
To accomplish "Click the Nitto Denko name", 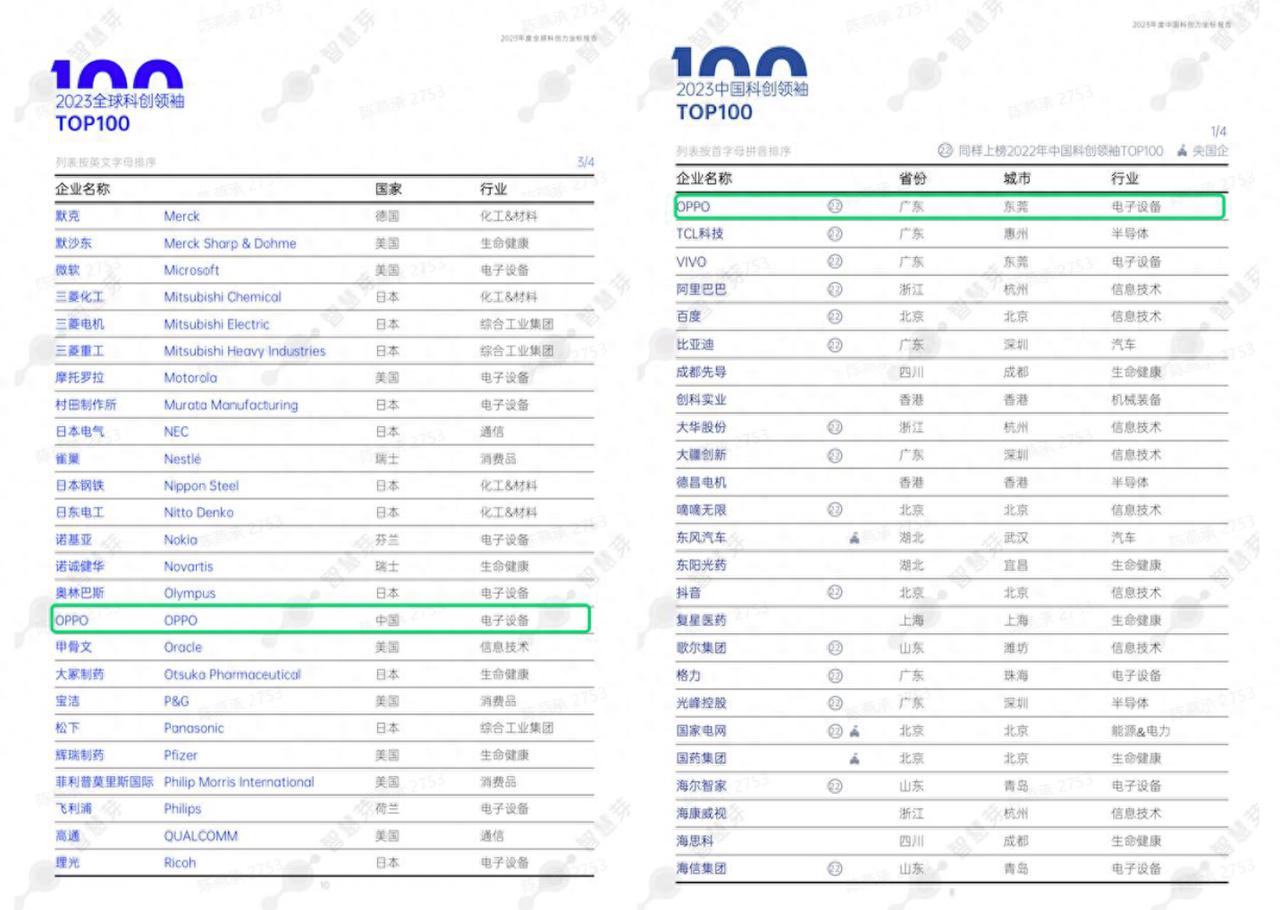I will tap(199, 513).
